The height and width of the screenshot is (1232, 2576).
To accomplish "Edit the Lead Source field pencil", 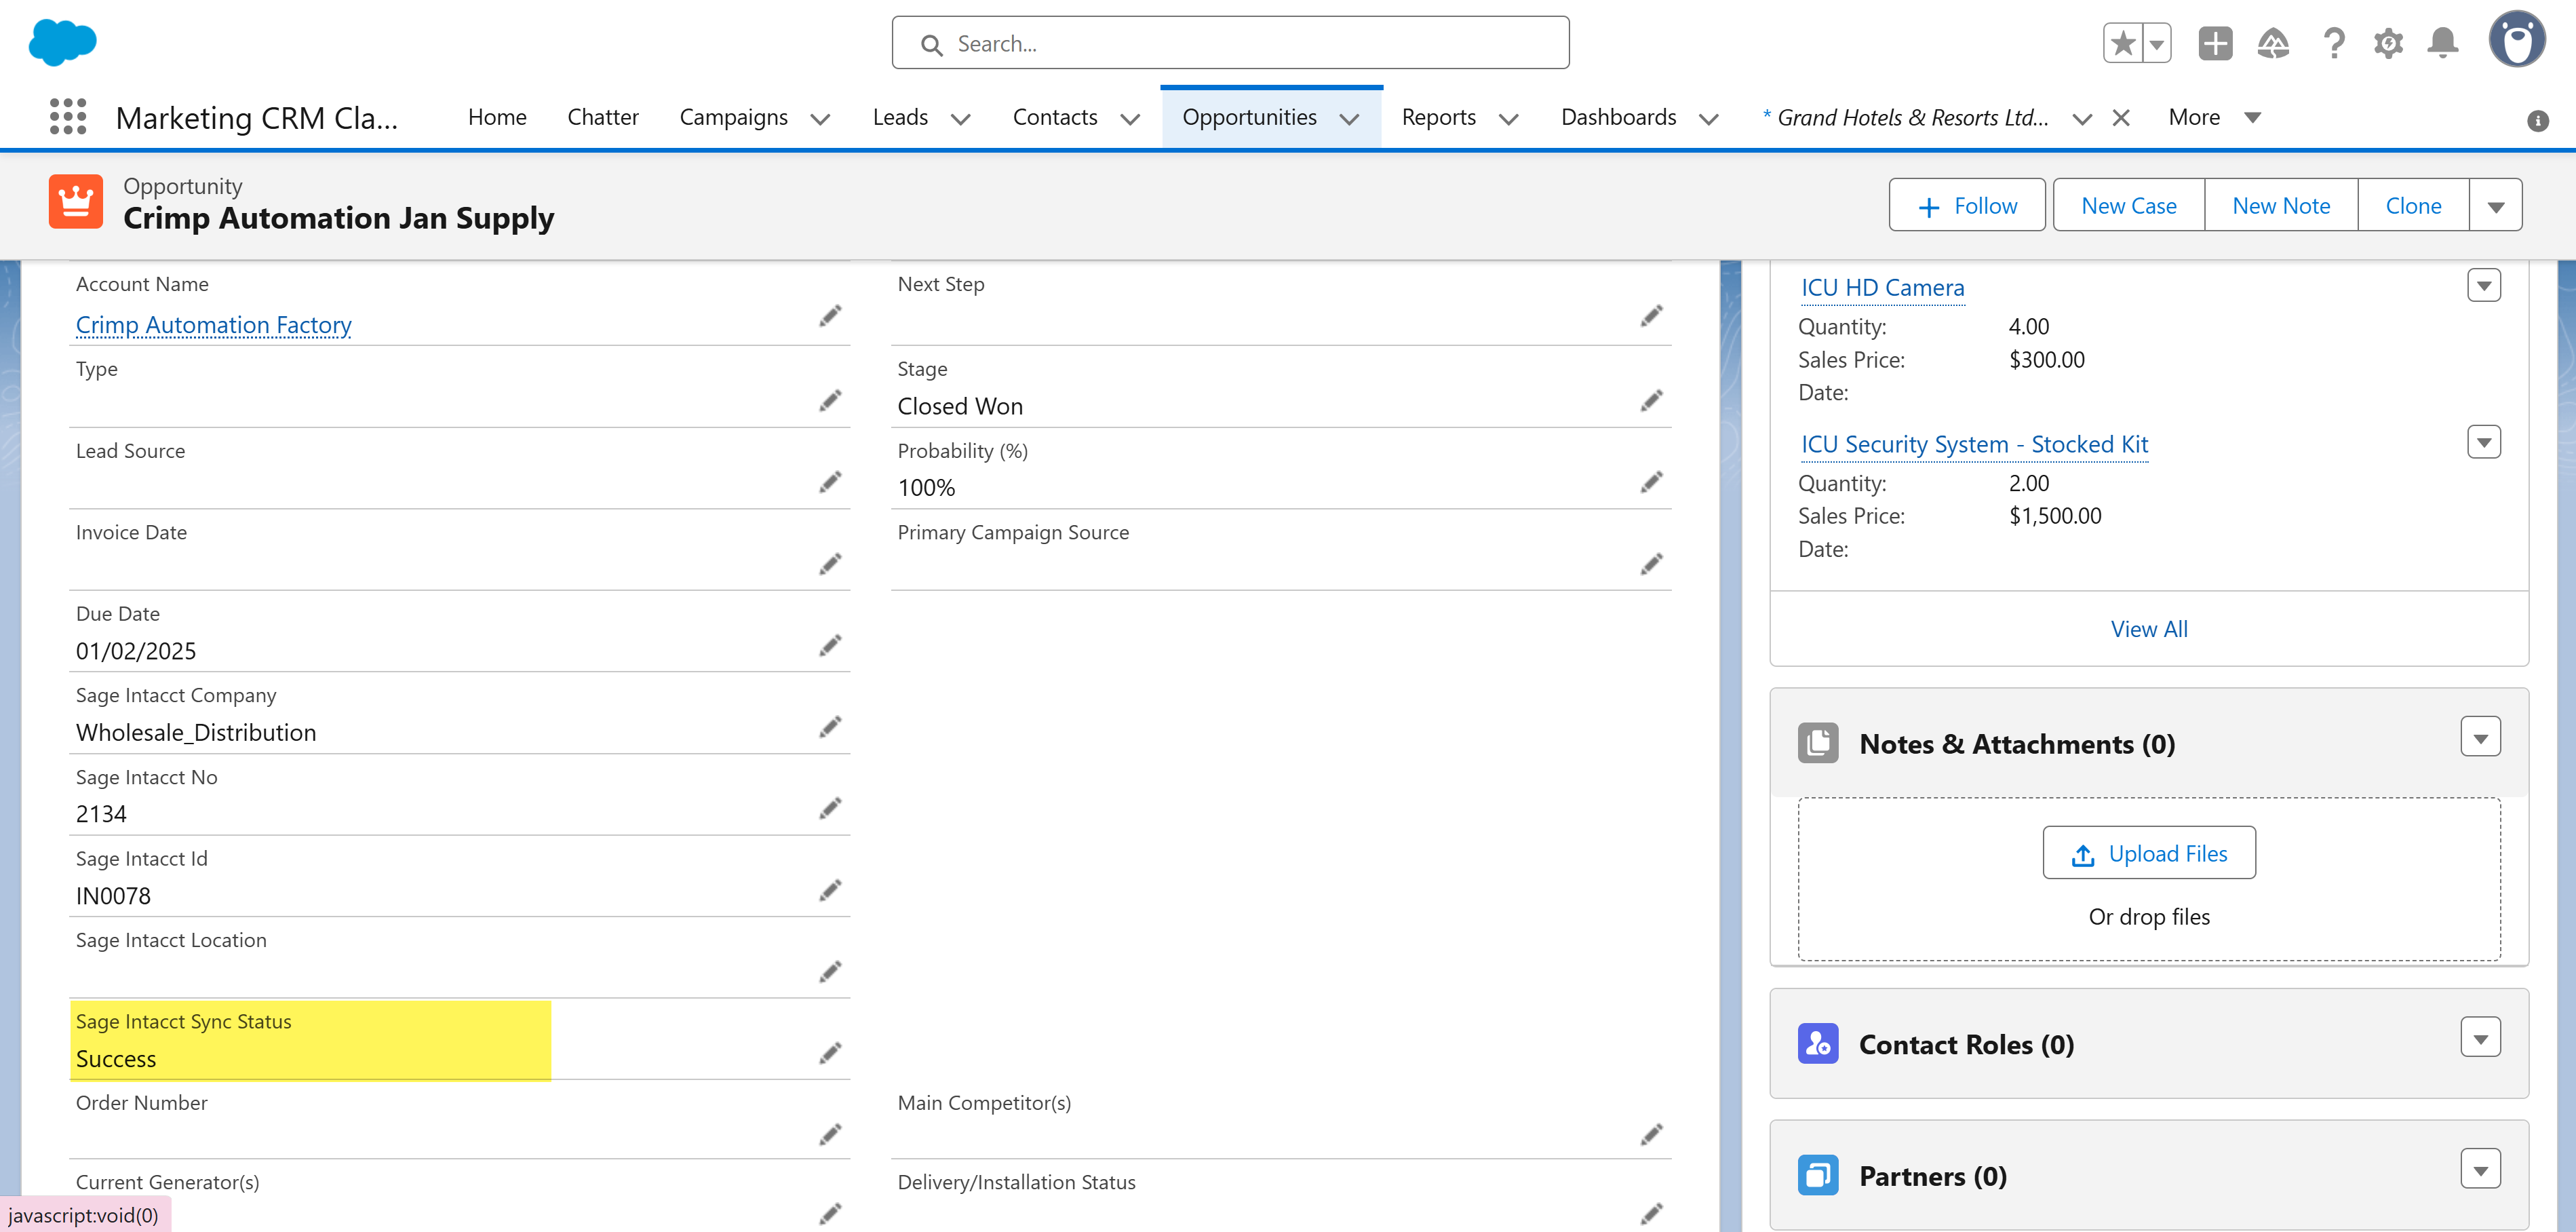I will (830, 483).
